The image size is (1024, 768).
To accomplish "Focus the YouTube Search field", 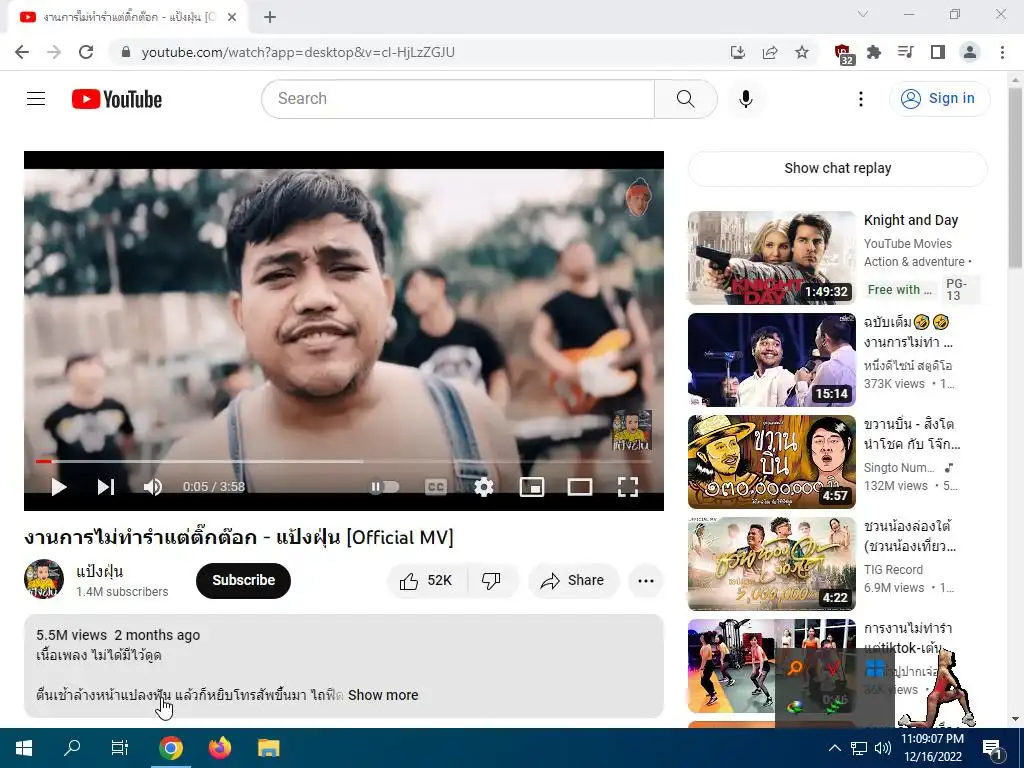I will click(458, 99).
